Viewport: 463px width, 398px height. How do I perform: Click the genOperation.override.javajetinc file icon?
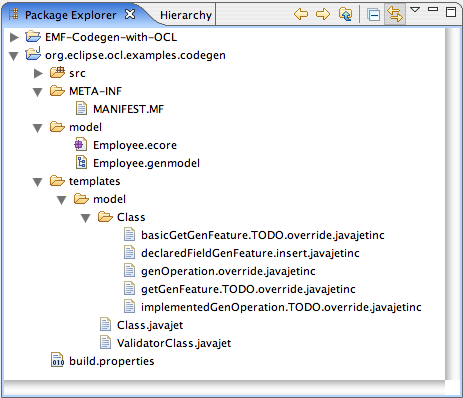pos(129,271)
